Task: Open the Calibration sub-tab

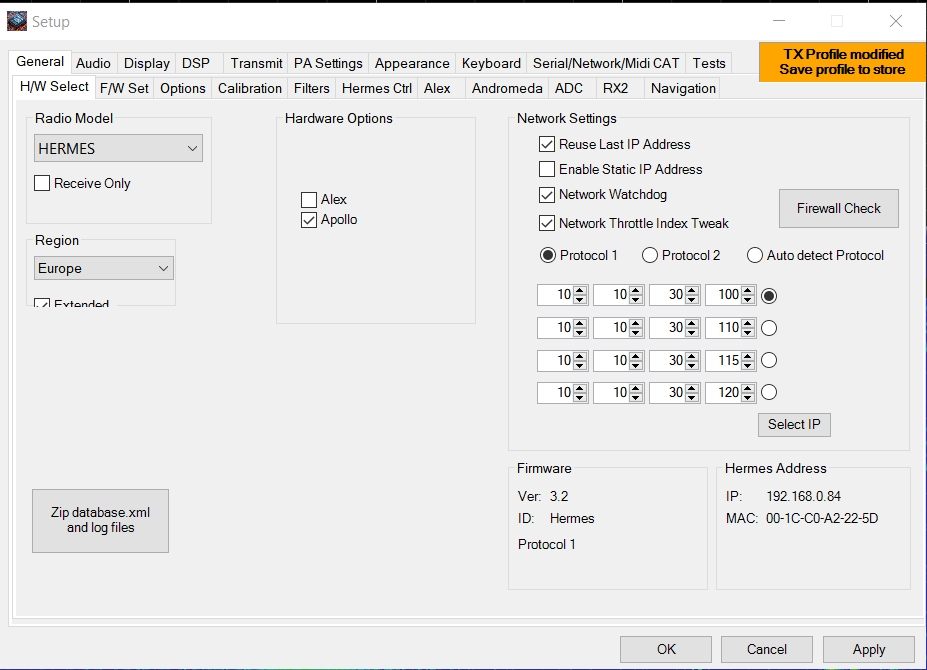Action: point(250,88)
